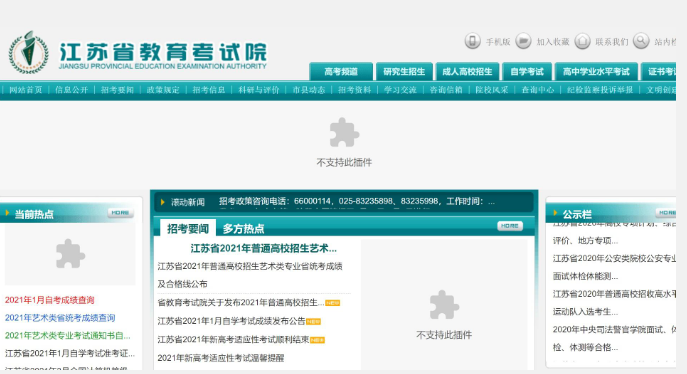
Task: Click the site search magnifier icon
Action: (641, 41)
